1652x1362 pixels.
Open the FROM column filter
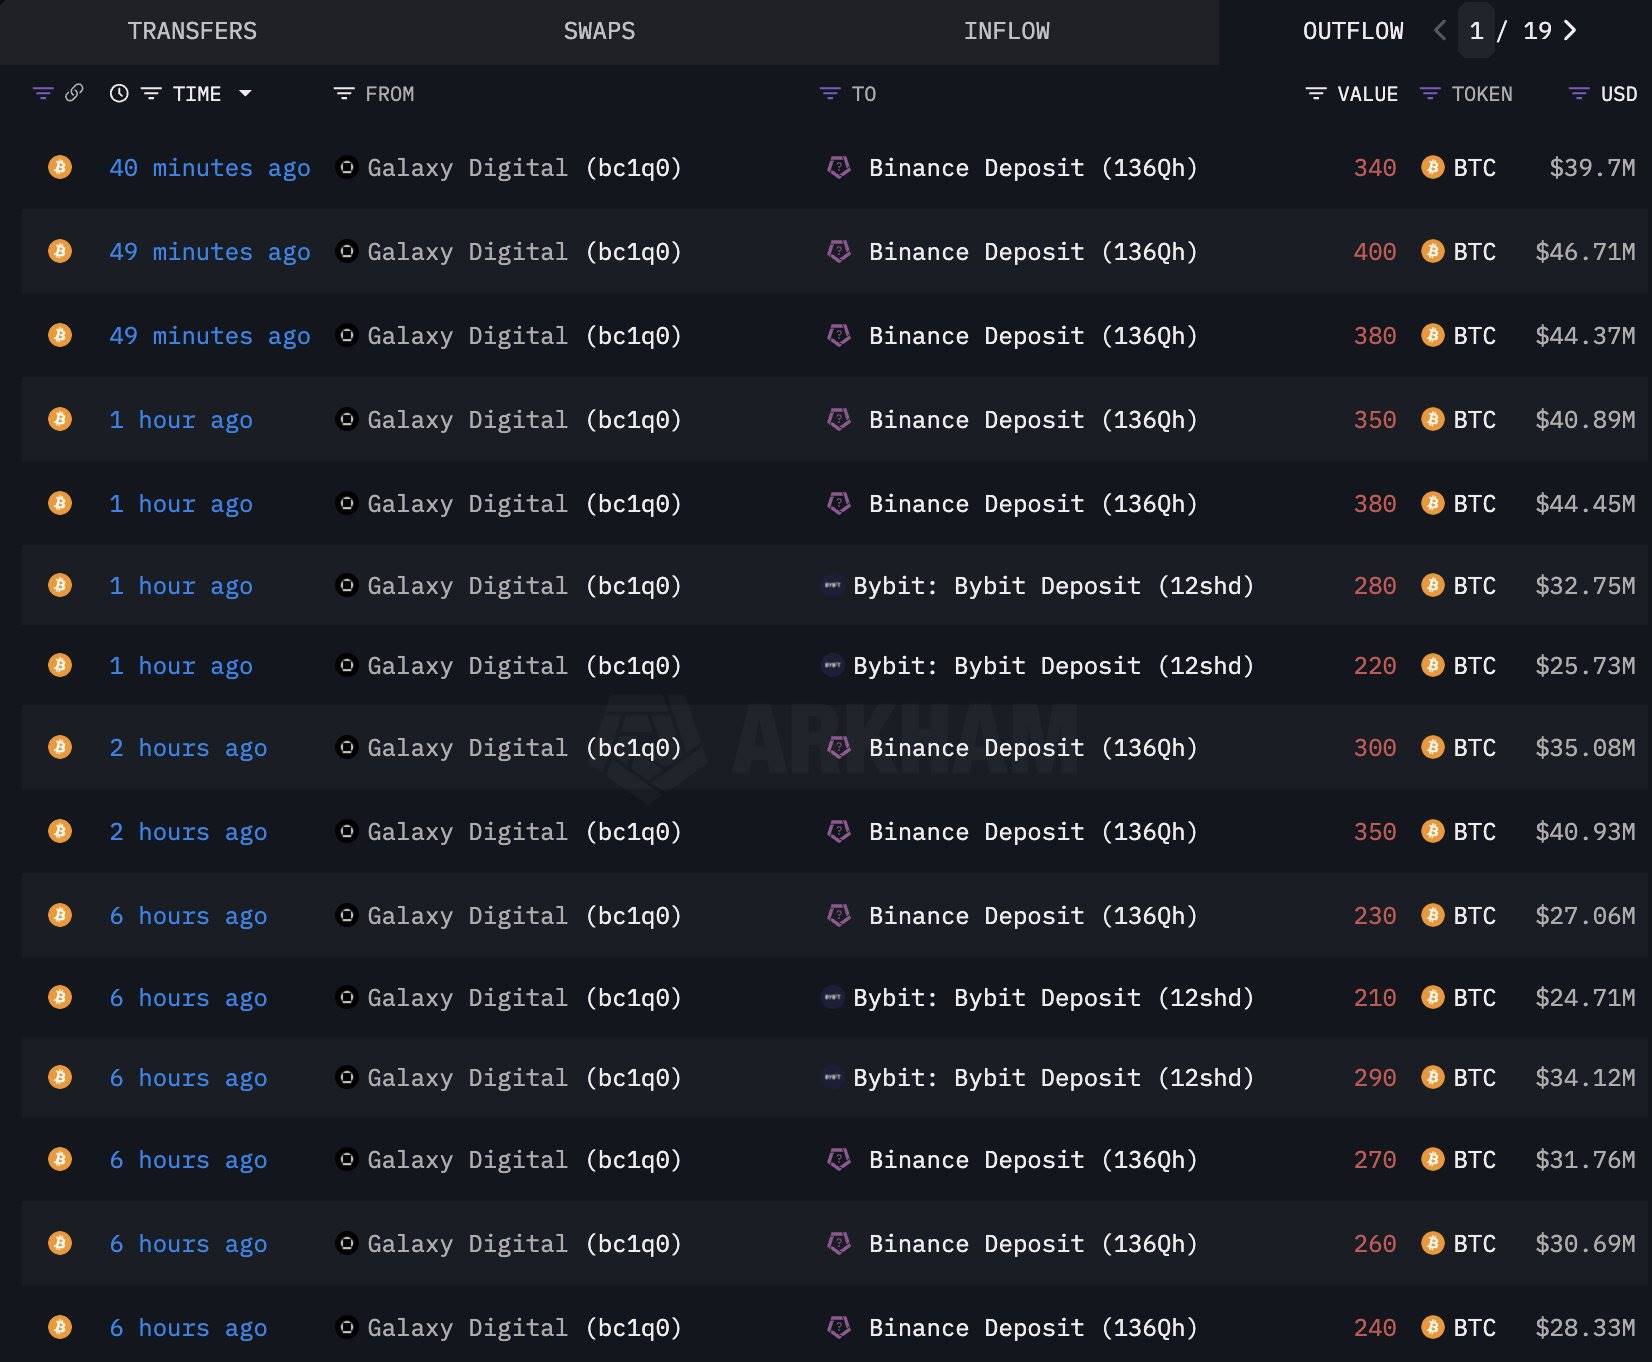[344, 93]
